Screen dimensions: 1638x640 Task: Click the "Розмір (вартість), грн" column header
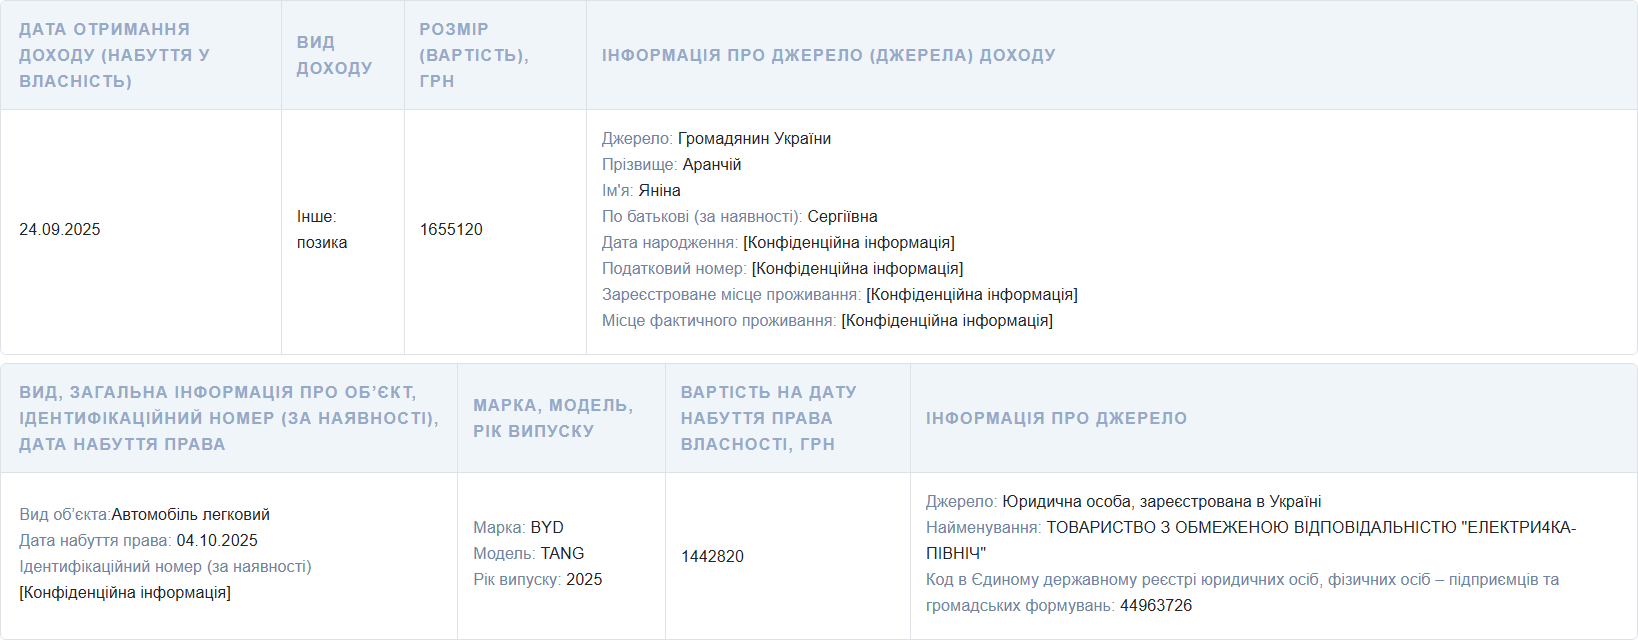click(x=473, y=55)
